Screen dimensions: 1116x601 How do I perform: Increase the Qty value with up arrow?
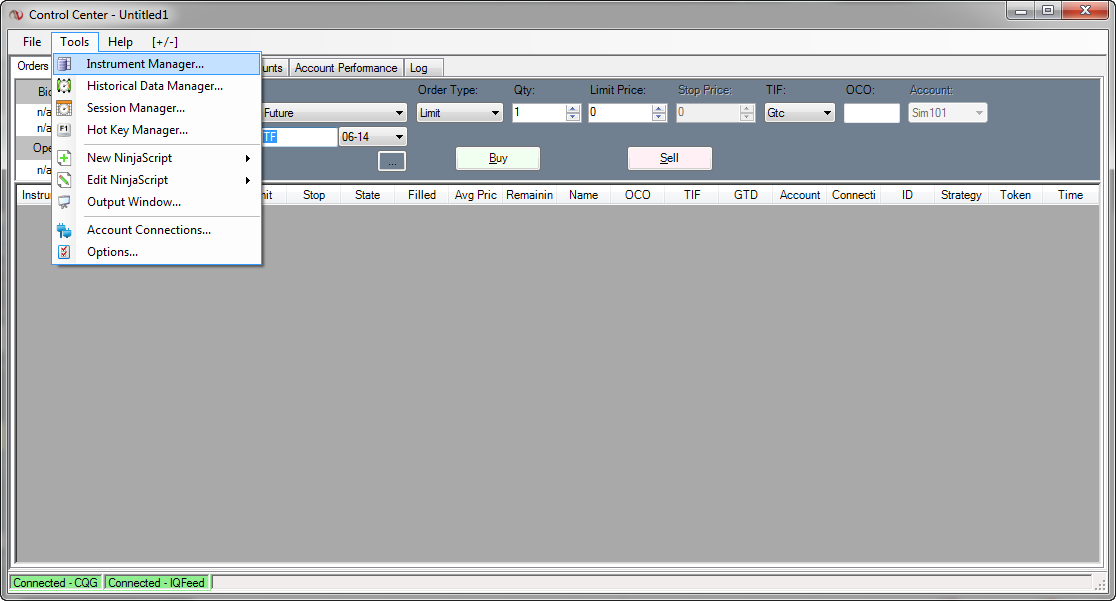[x=573, y=108]
